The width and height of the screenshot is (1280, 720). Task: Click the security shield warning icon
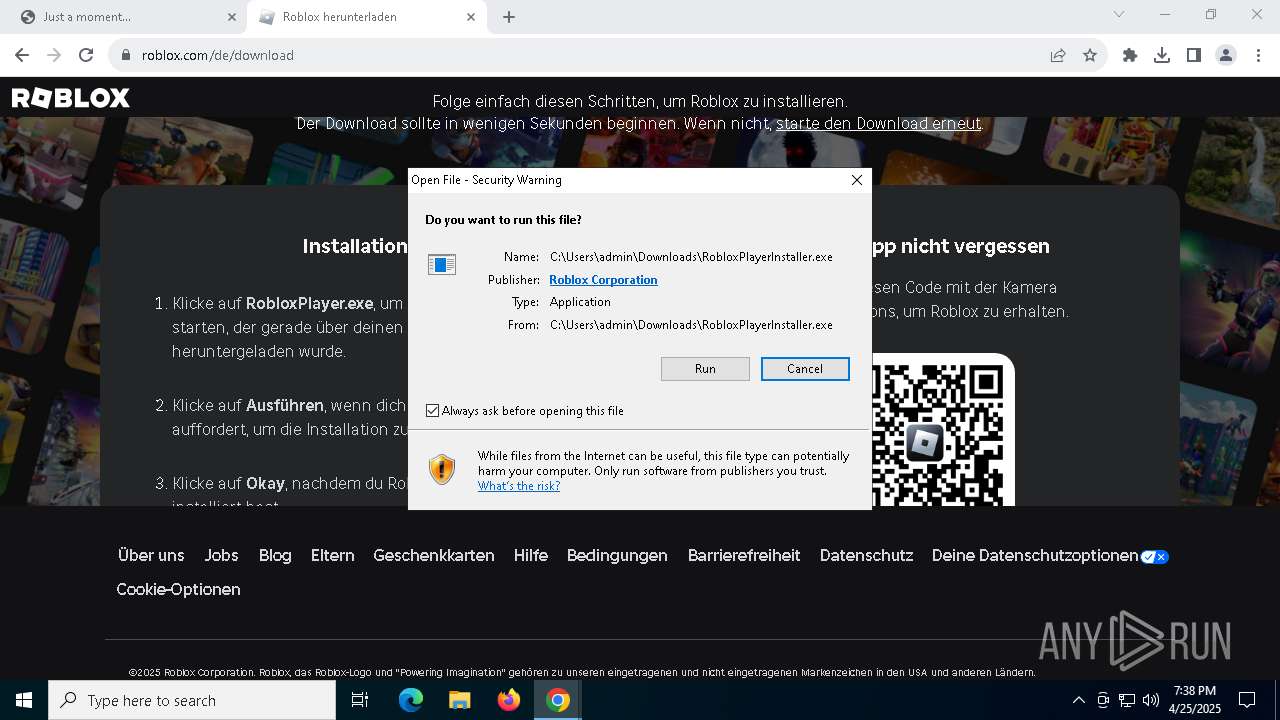441,469
